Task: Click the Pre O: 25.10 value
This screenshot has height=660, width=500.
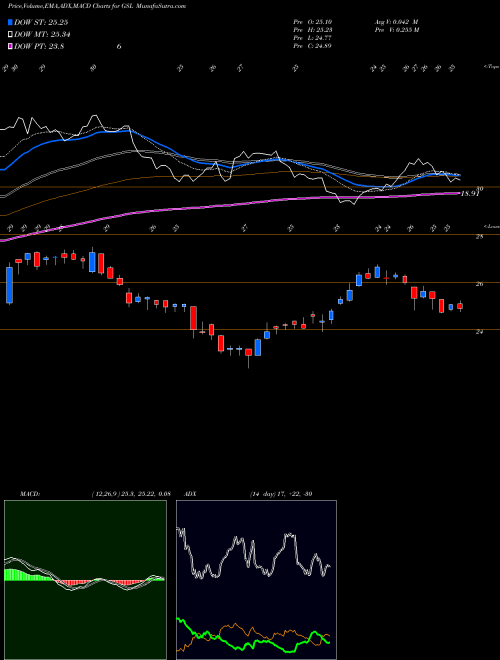Action: 313,22
